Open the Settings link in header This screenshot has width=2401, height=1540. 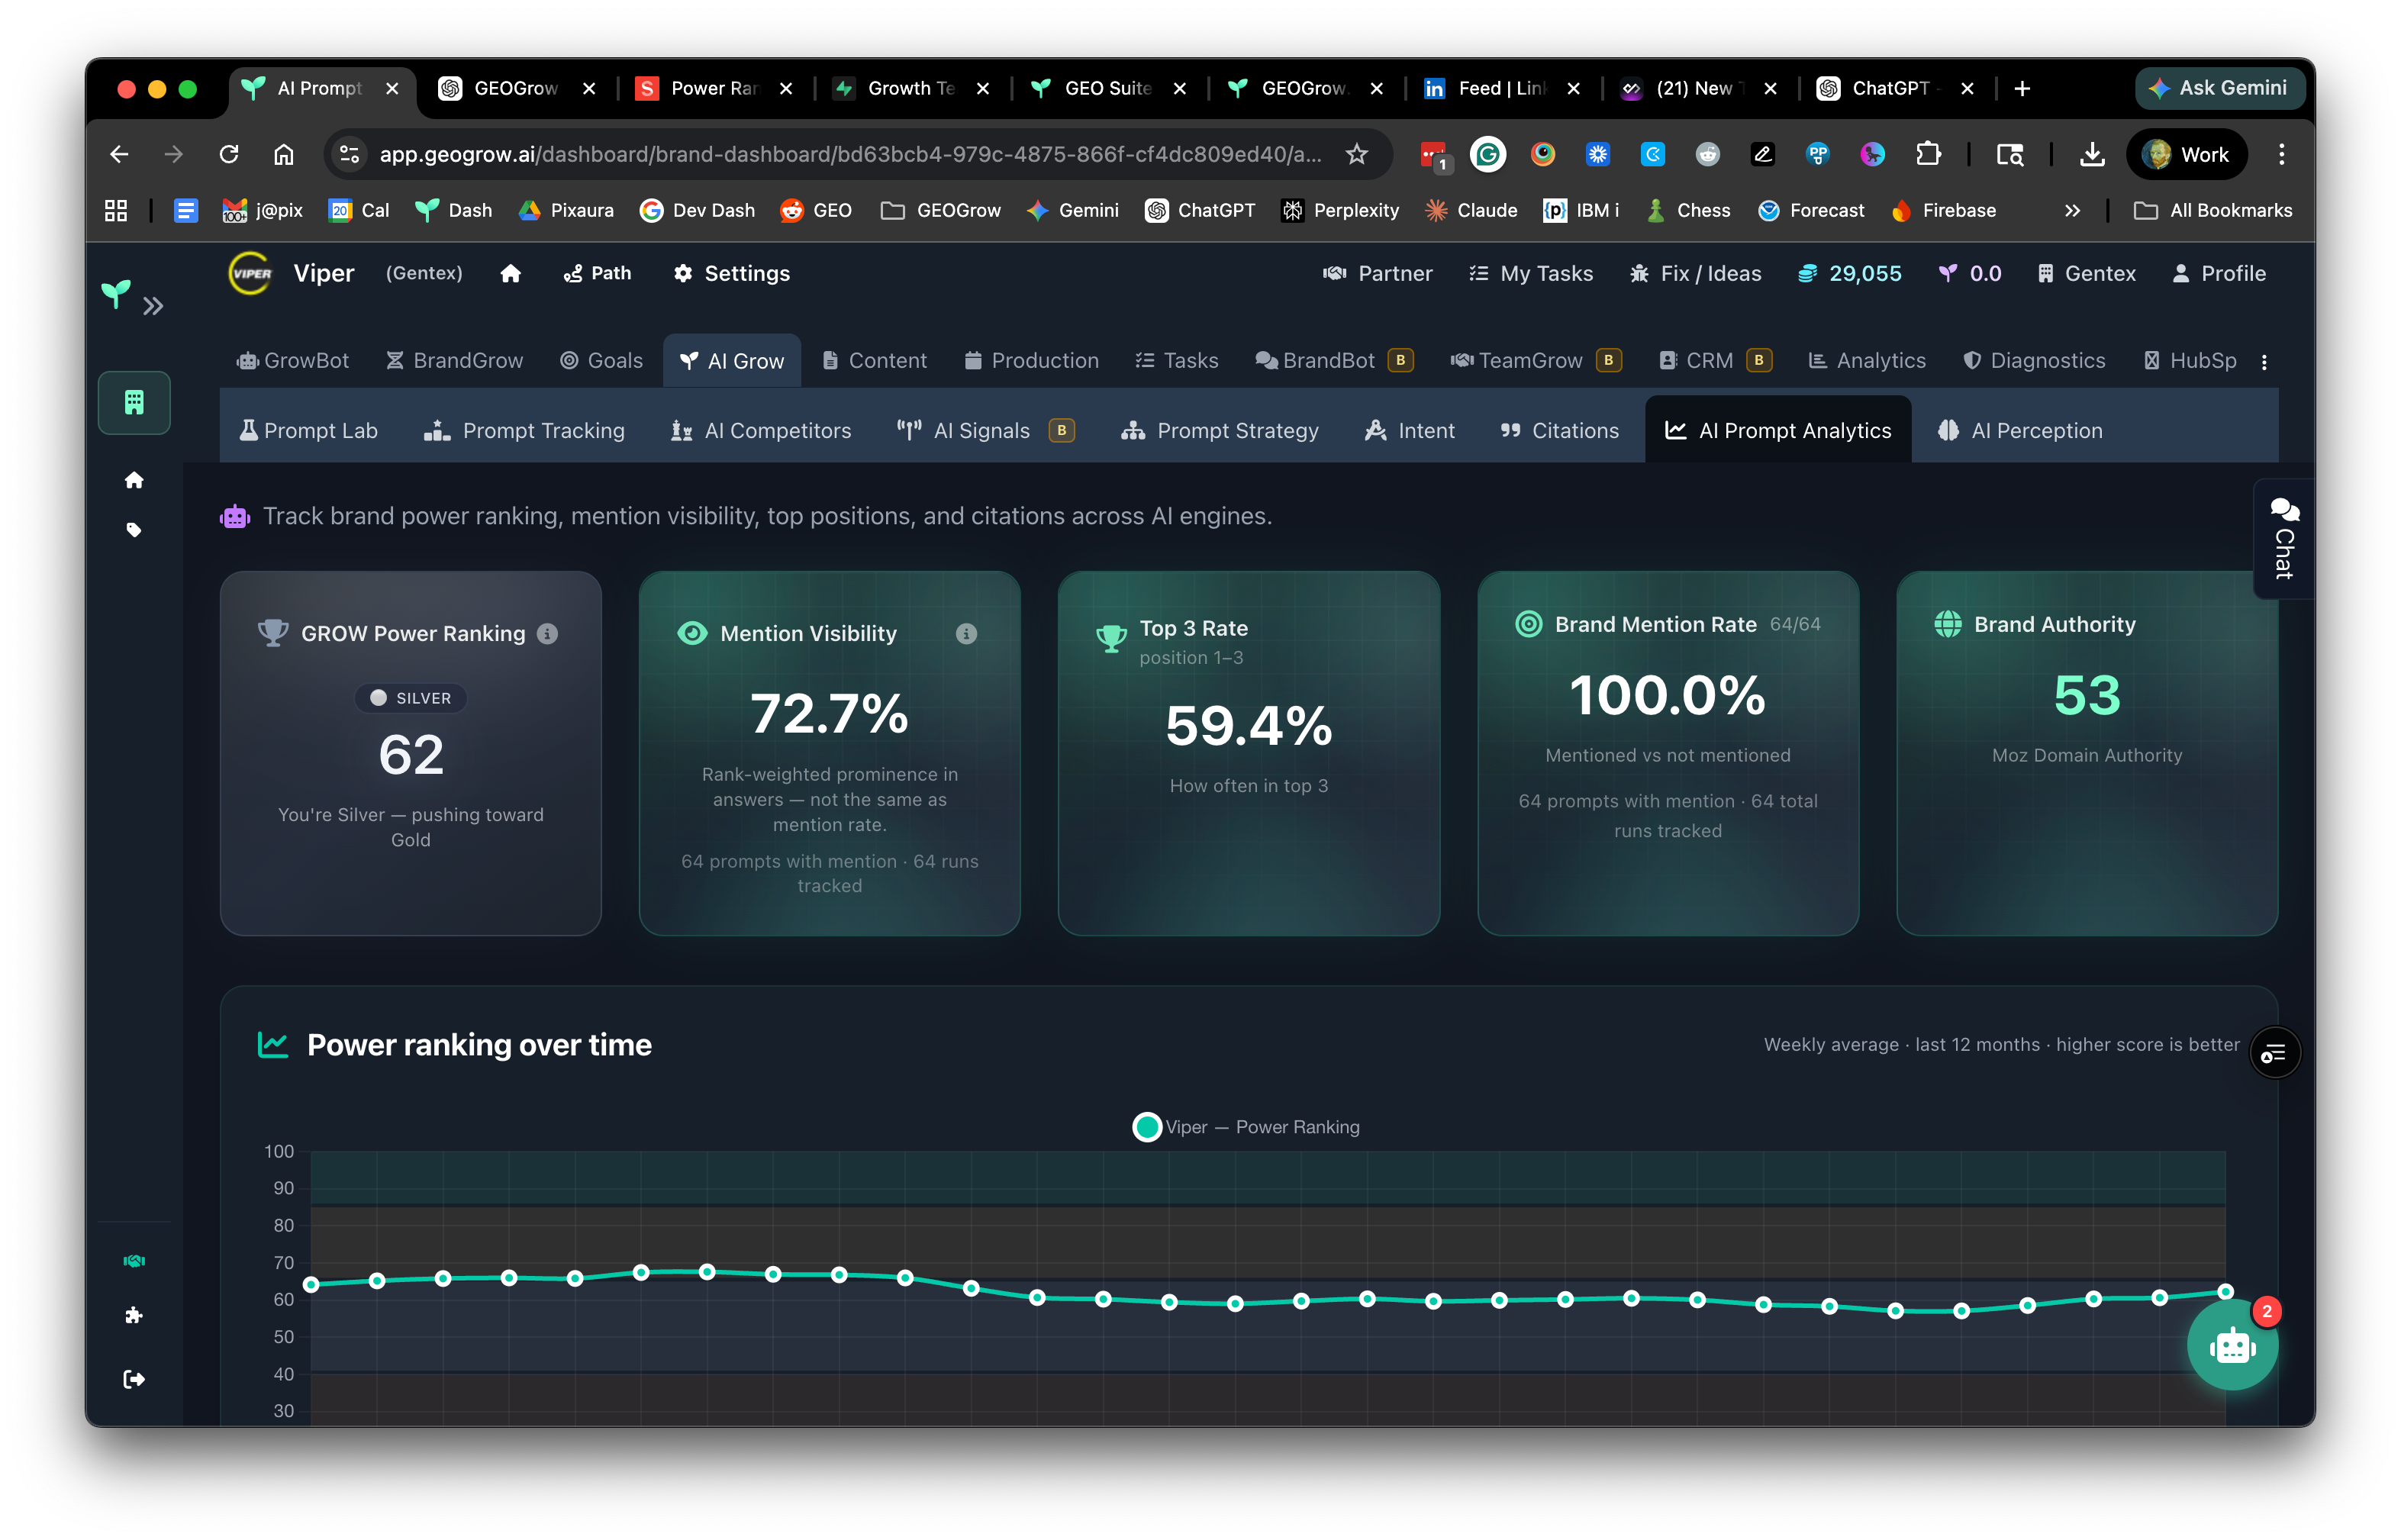pos(731,273)
